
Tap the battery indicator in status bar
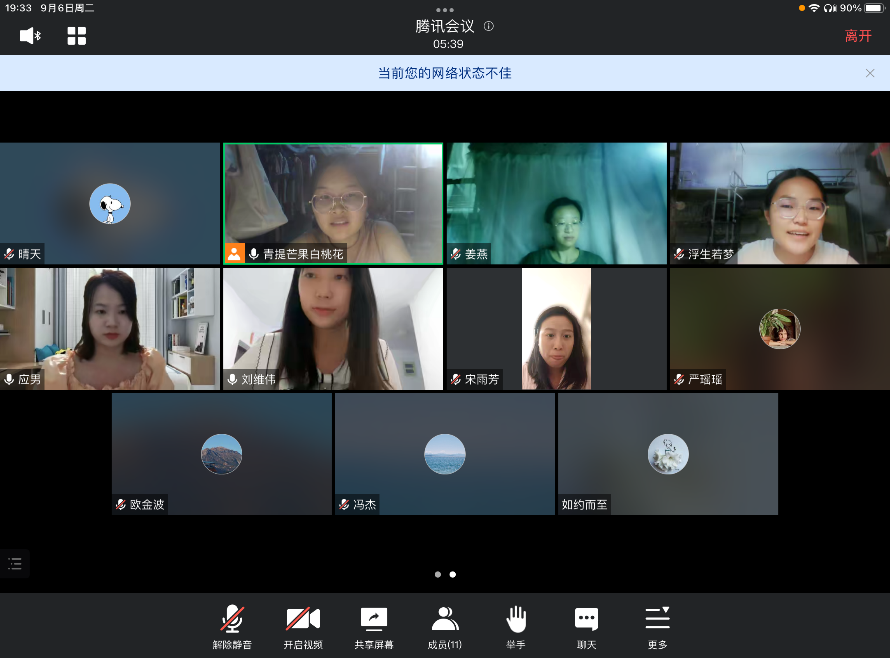[x=875, y=8]
